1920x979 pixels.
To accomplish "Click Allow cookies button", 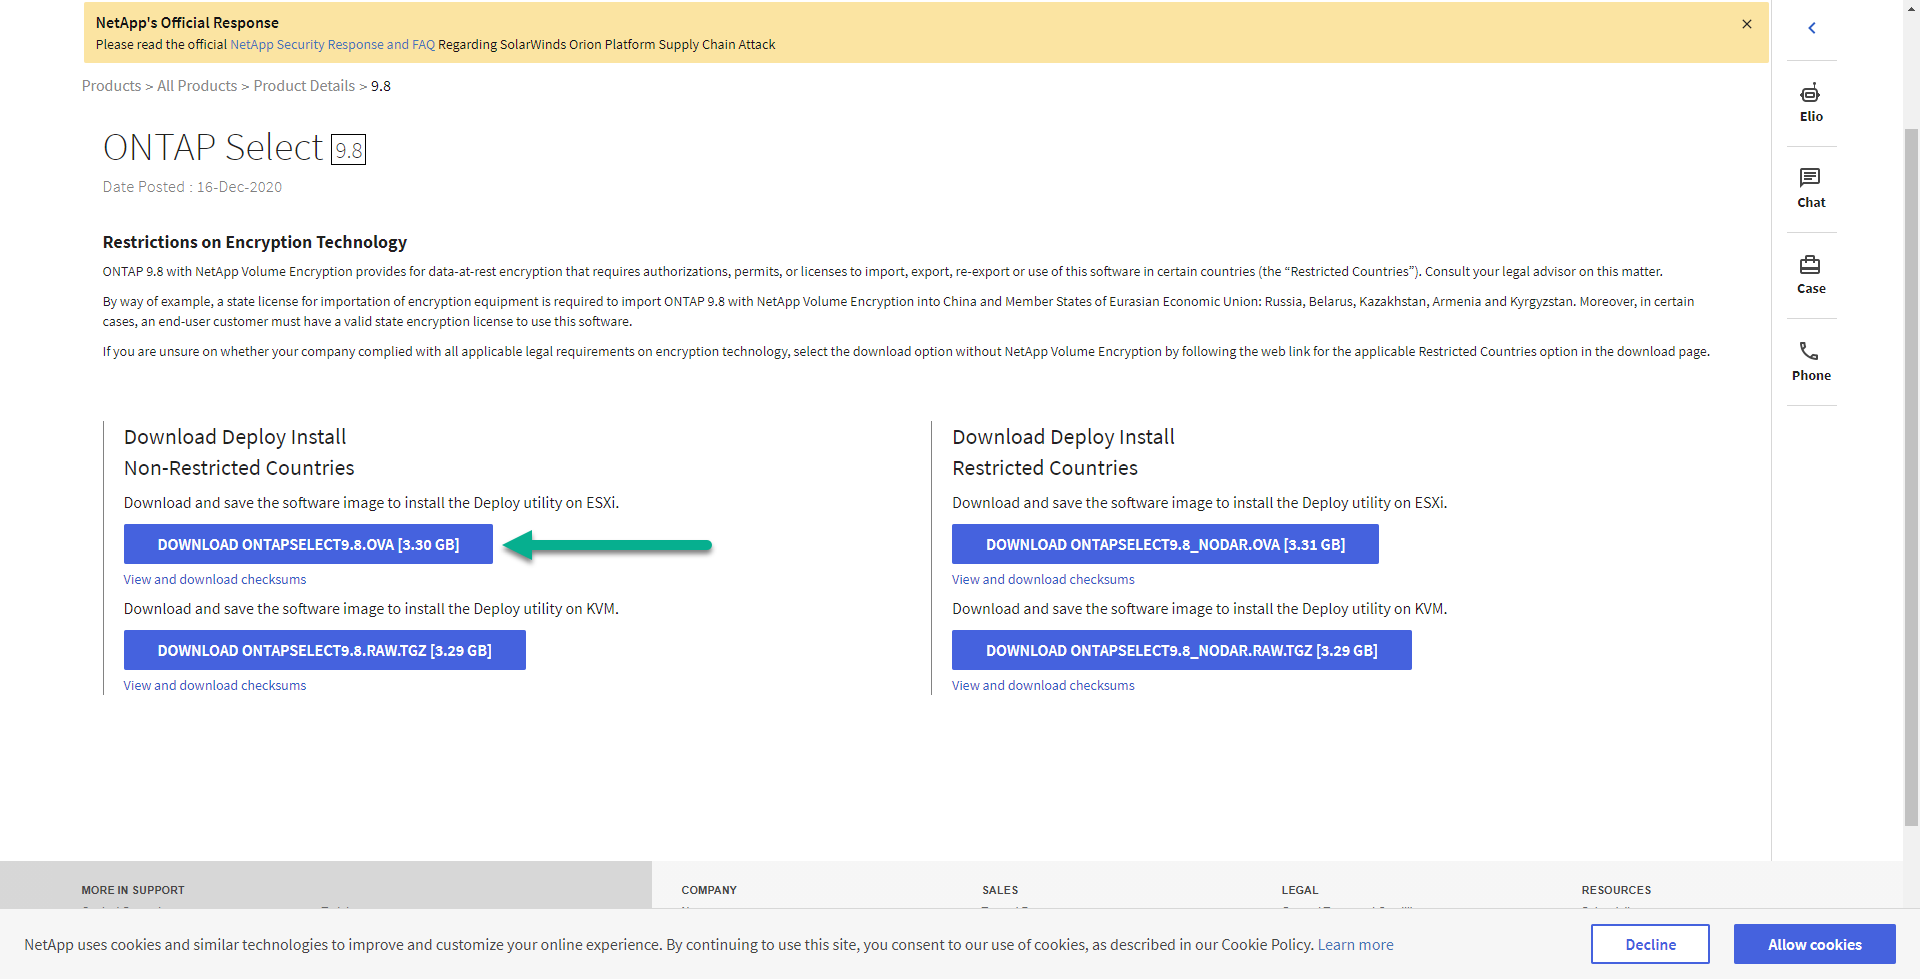I will (x=1814, y=944).
